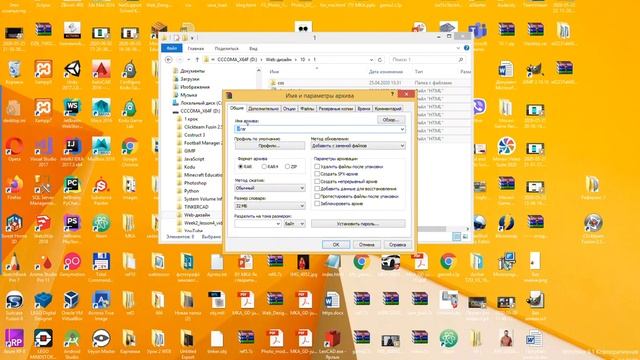
Task: Open the 'Метод обновления' dropdown
Action: (358, 146)
